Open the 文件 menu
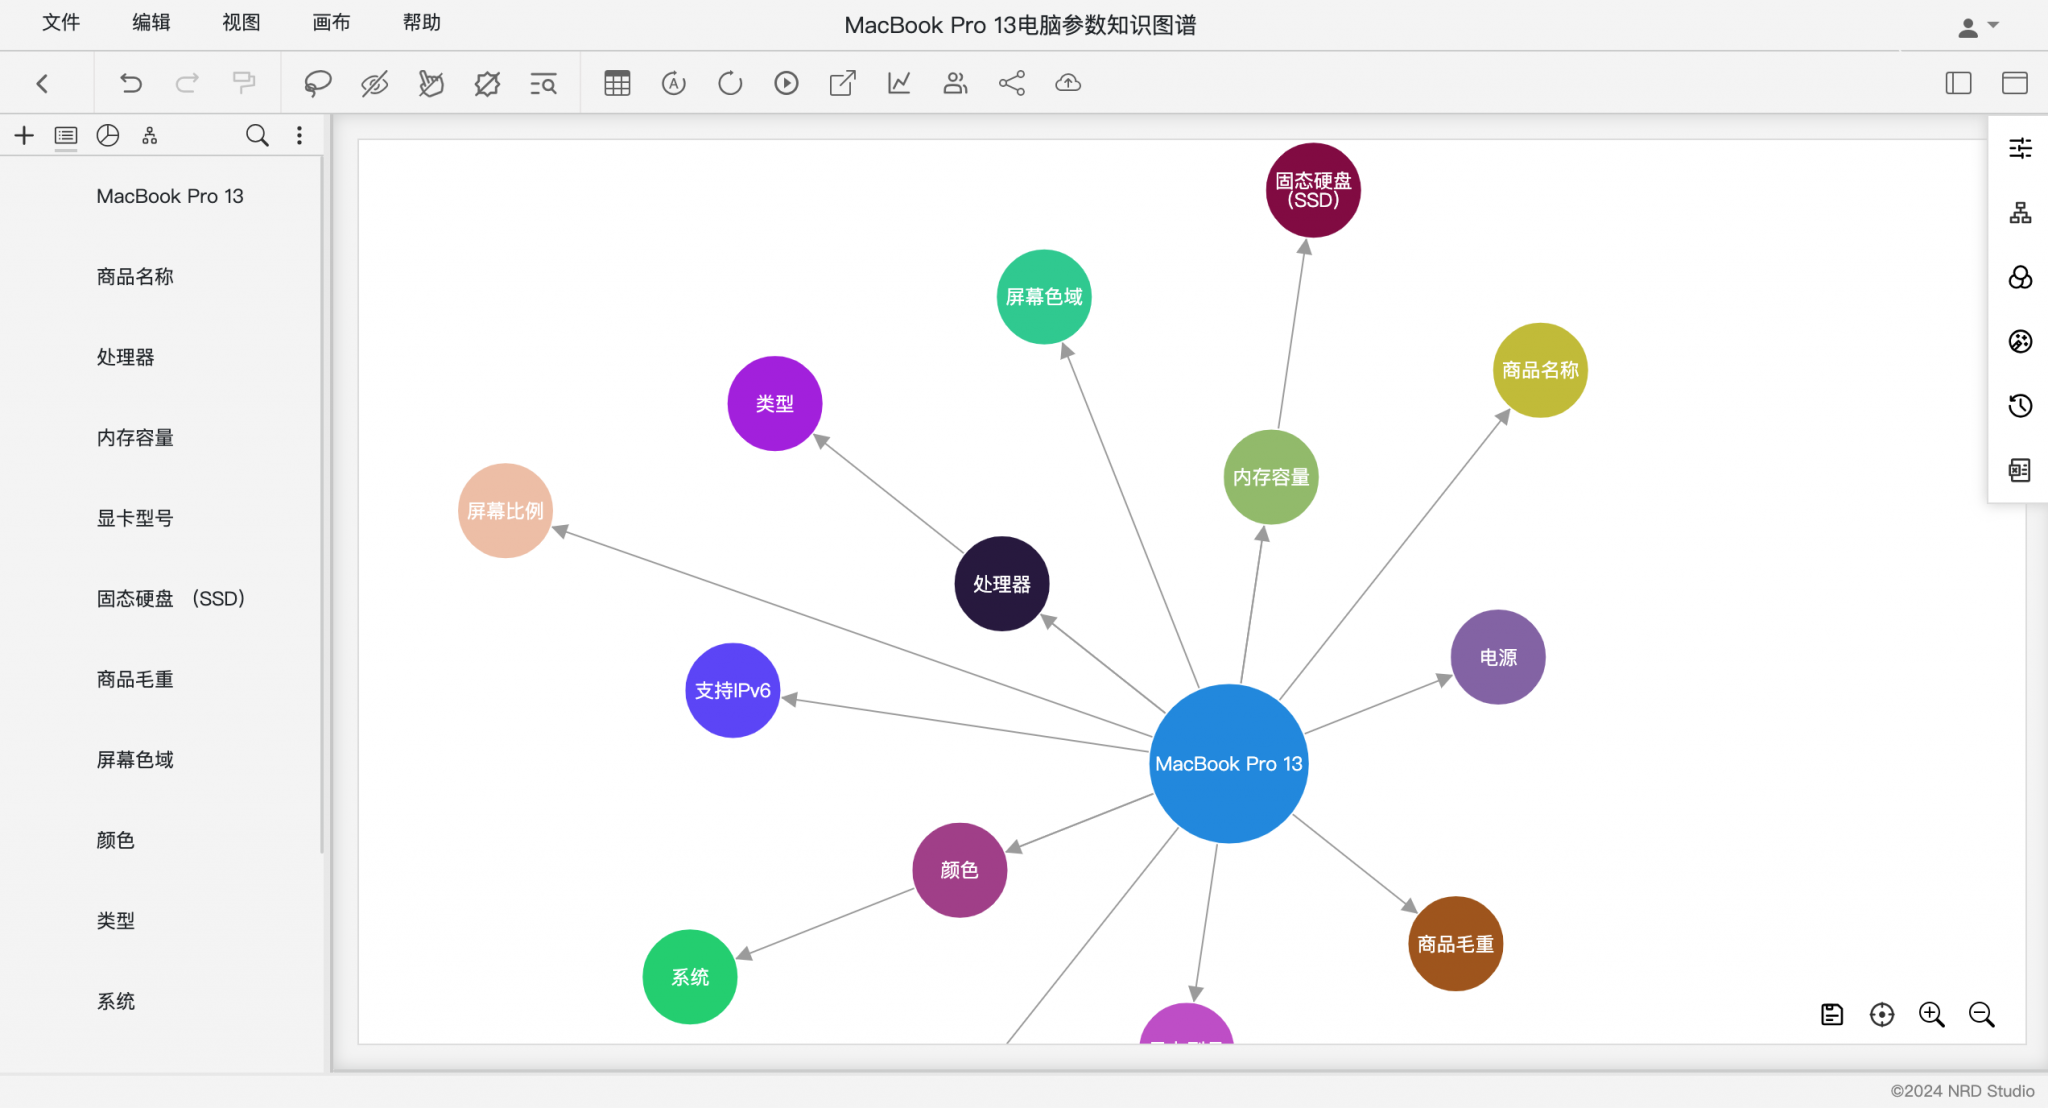This screenshot has width=2048, height=1108. pyautogui.click(x=61, y=22)
